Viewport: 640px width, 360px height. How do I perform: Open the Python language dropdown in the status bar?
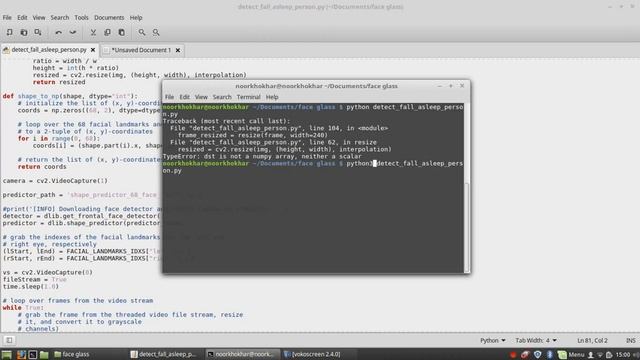(492, 340)
